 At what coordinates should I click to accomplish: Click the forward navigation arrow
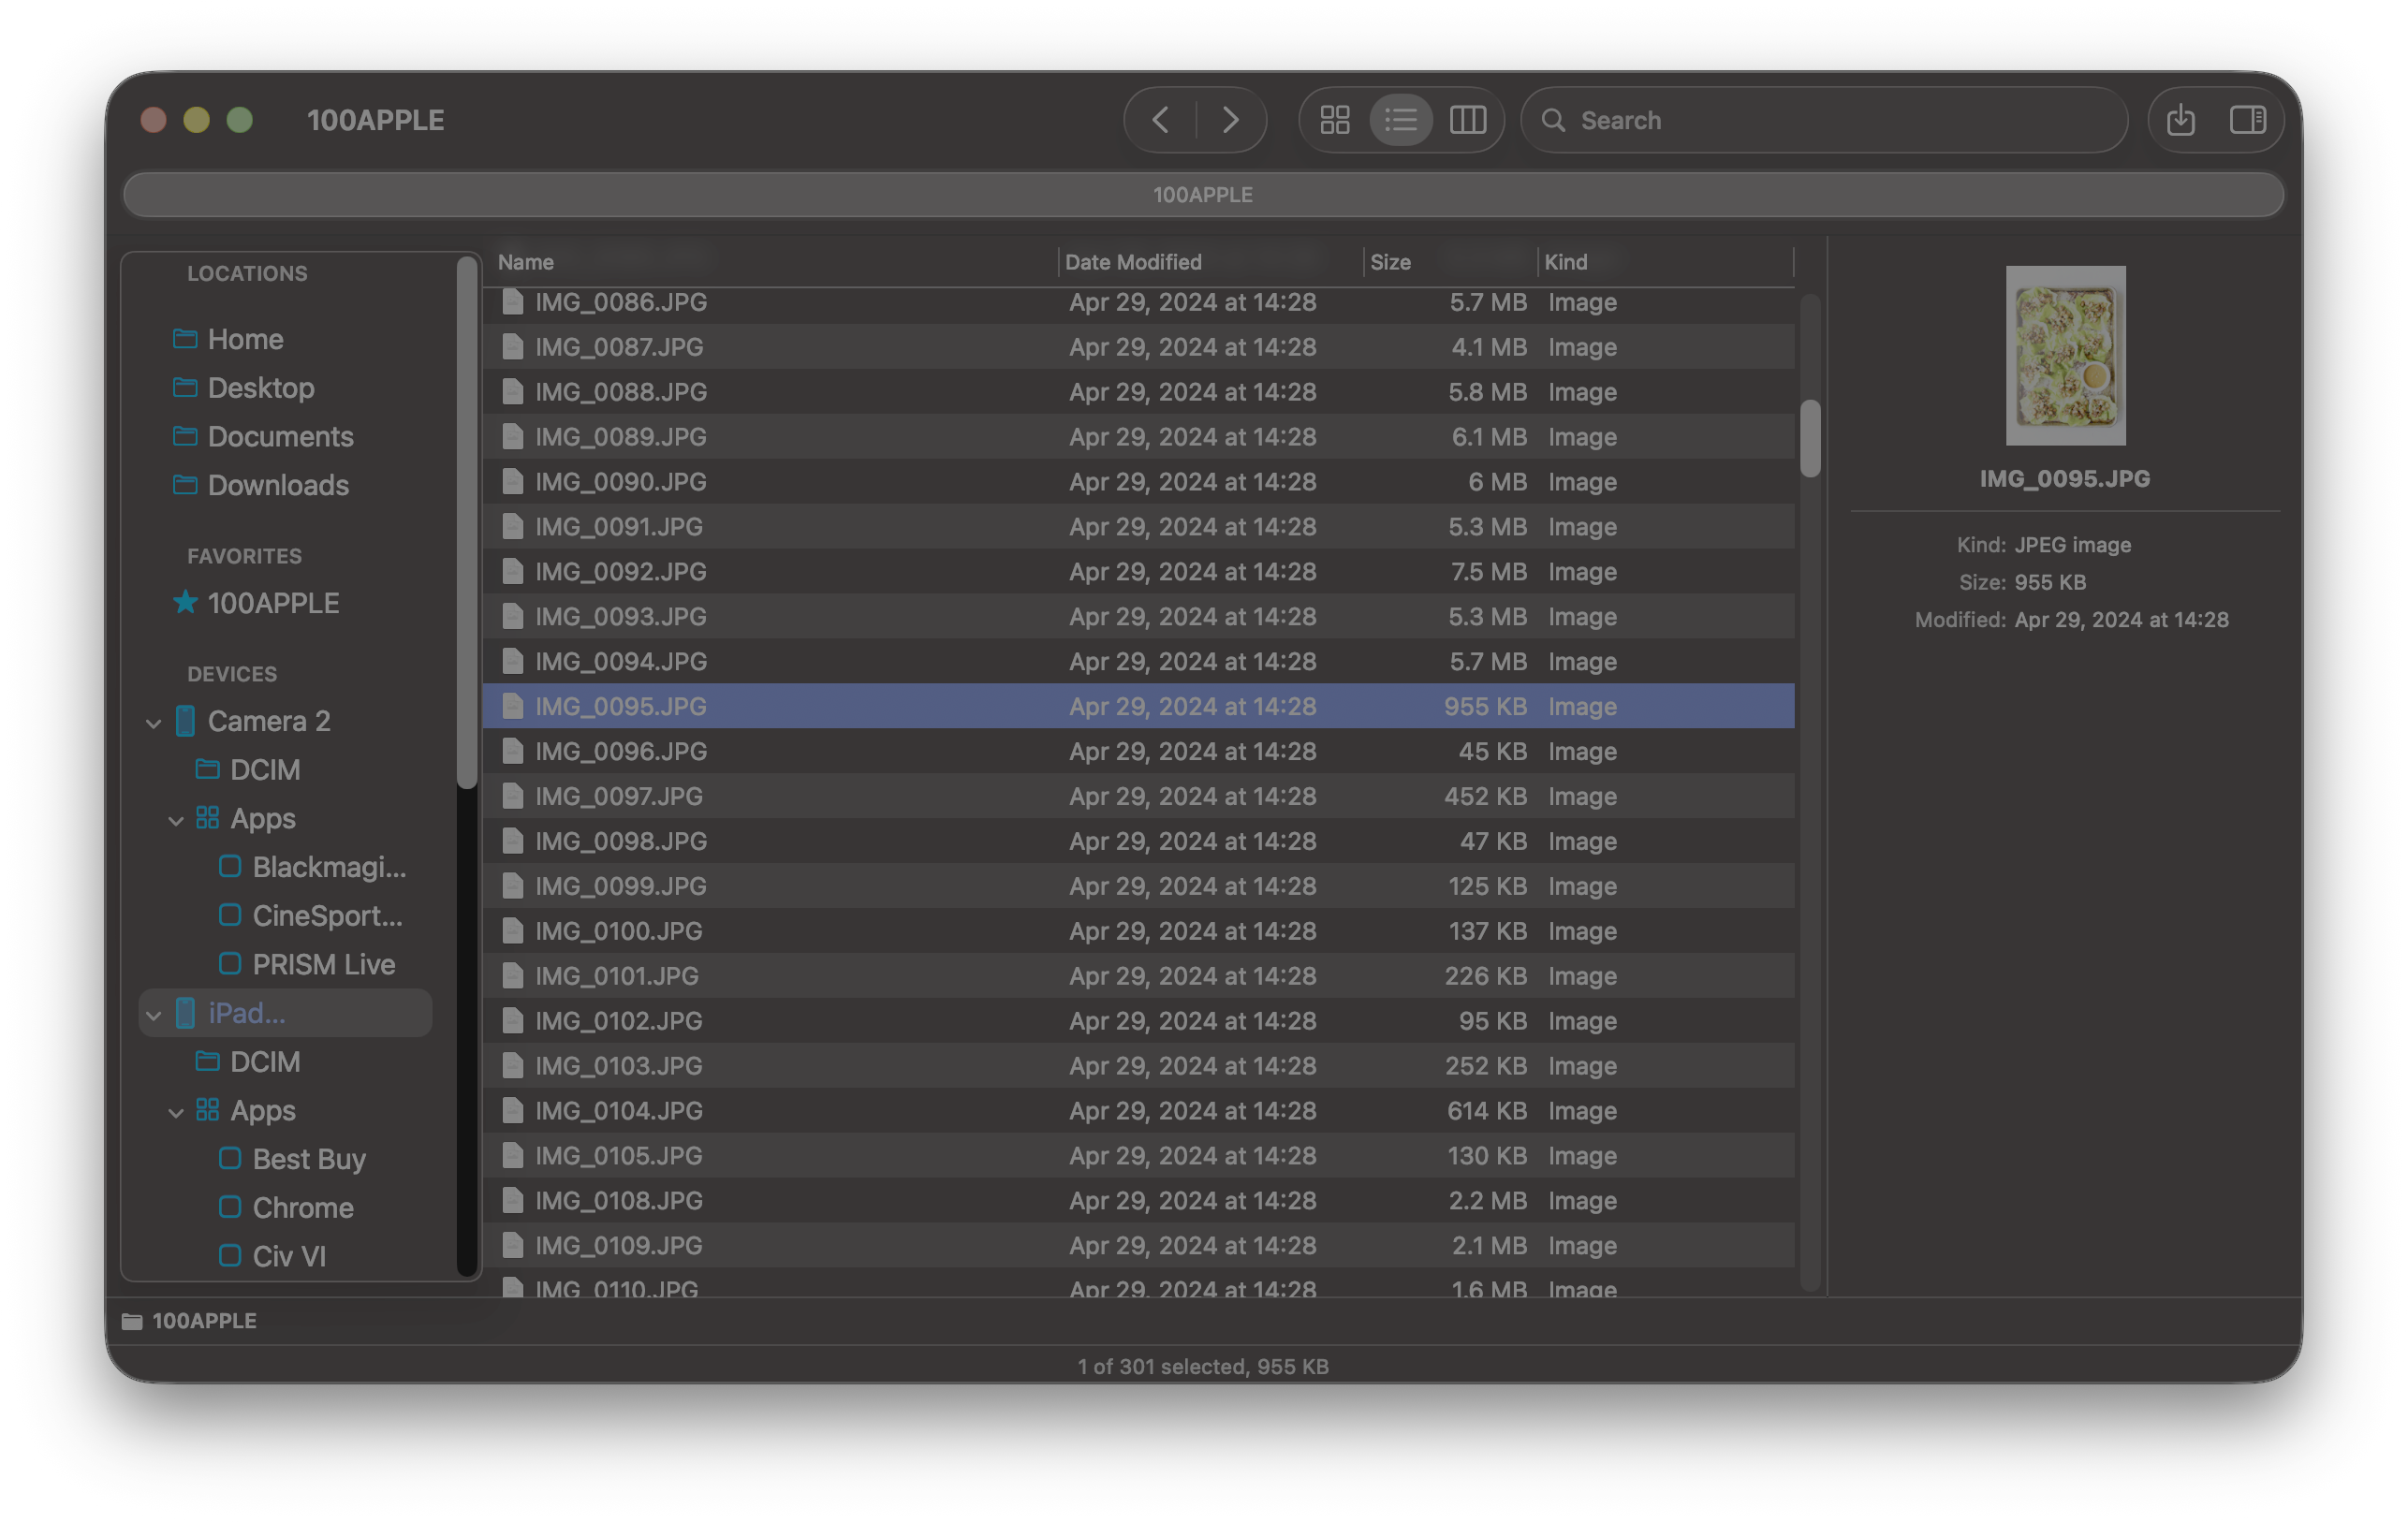click(x=1231, y=119)
